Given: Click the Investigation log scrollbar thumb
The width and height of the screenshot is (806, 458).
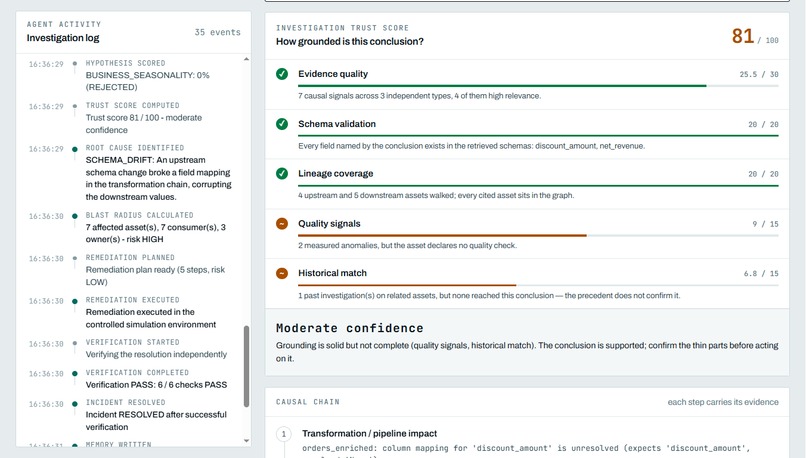Looking at the screenshot, I should point(246,366).
